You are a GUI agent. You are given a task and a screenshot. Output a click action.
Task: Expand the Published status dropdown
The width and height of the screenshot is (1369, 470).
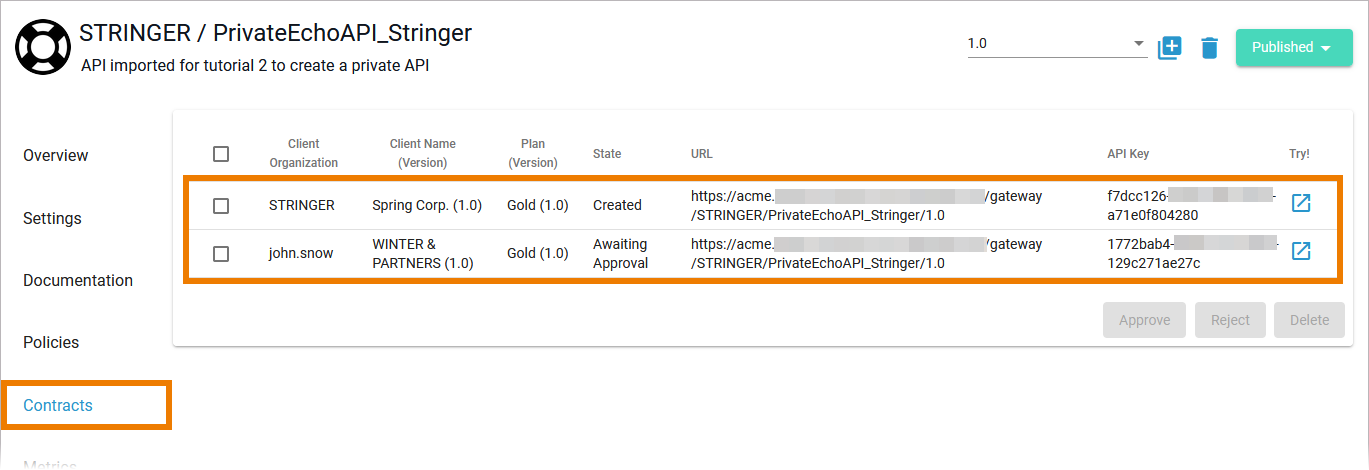[1293, 47]
